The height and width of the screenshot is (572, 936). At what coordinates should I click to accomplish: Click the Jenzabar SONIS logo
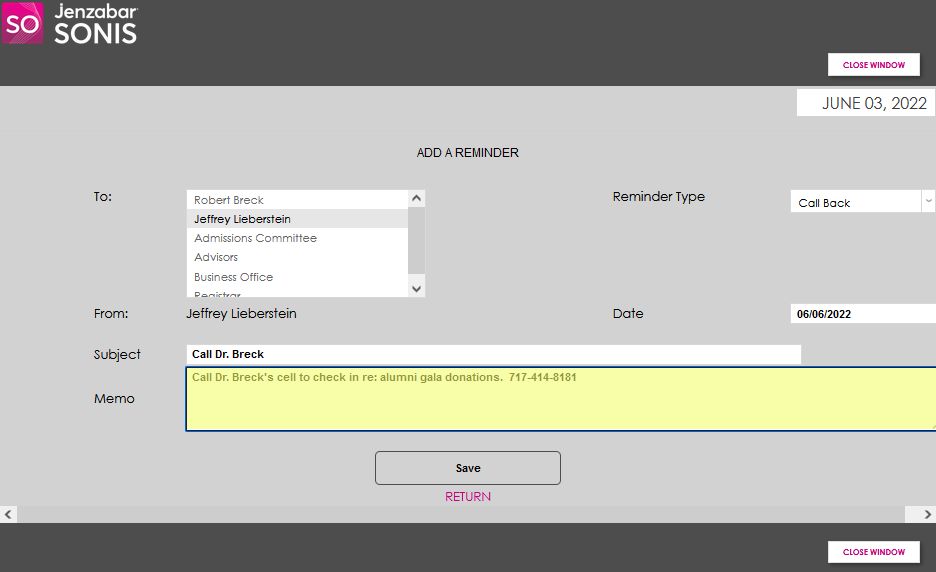(70, 24)
